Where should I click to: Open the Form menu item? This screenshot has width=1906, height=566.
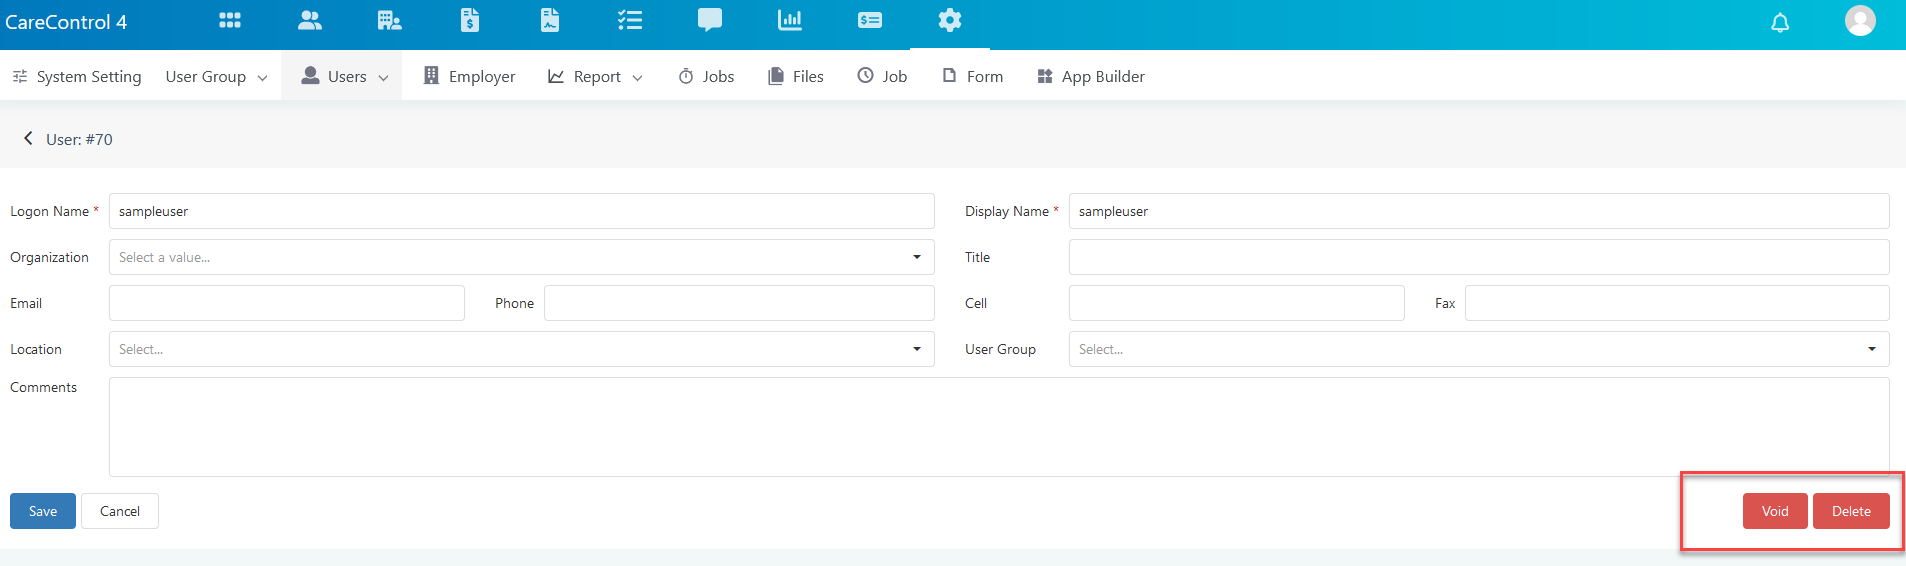[972, 76]
